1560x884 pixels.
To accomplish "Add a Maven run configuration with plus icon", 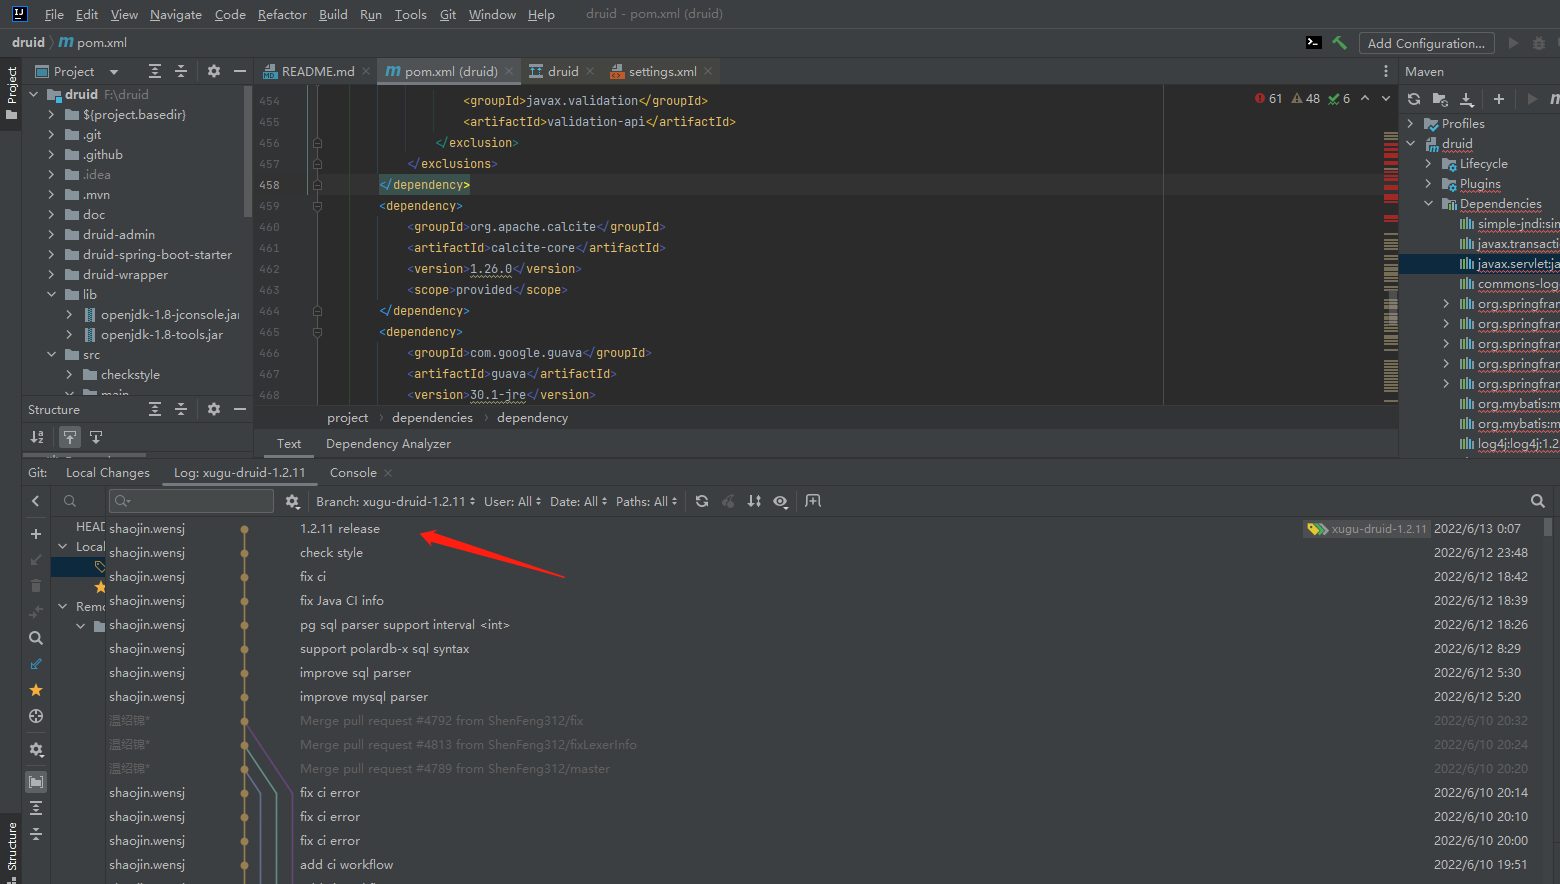I will [x=1498, y=99].
